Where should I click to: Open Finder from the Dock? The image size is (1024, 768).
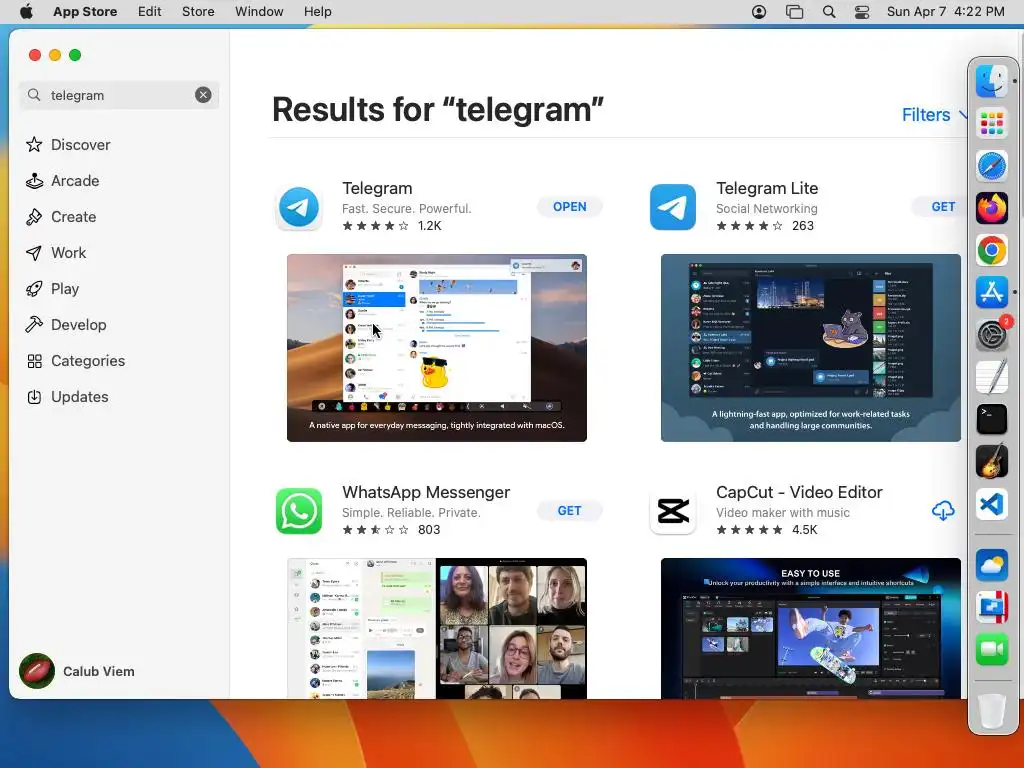[991, 81]
